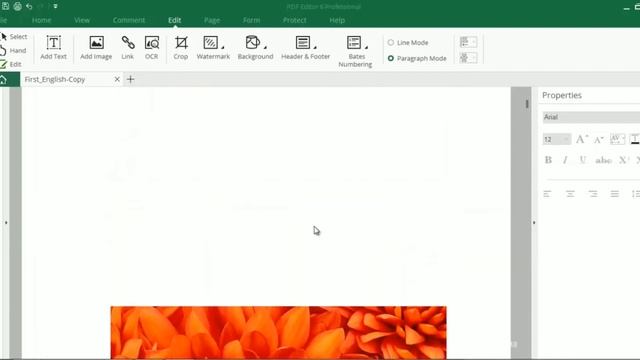Pick the text color swatch
The width and height of the screenshot is (640, 360).
pyautogui.click(x=635, y=139)
